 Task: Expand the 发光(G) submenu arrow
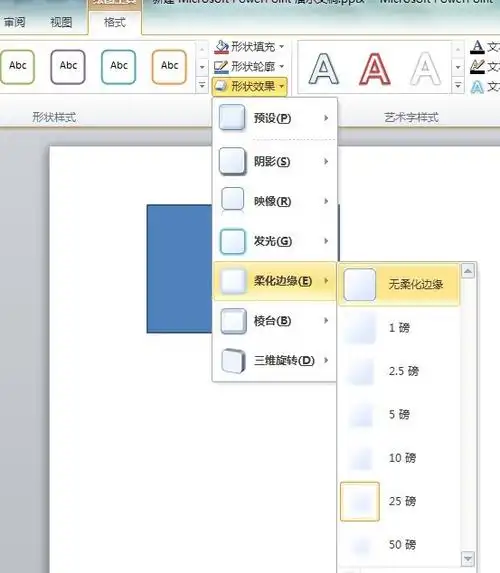[326, 241]
